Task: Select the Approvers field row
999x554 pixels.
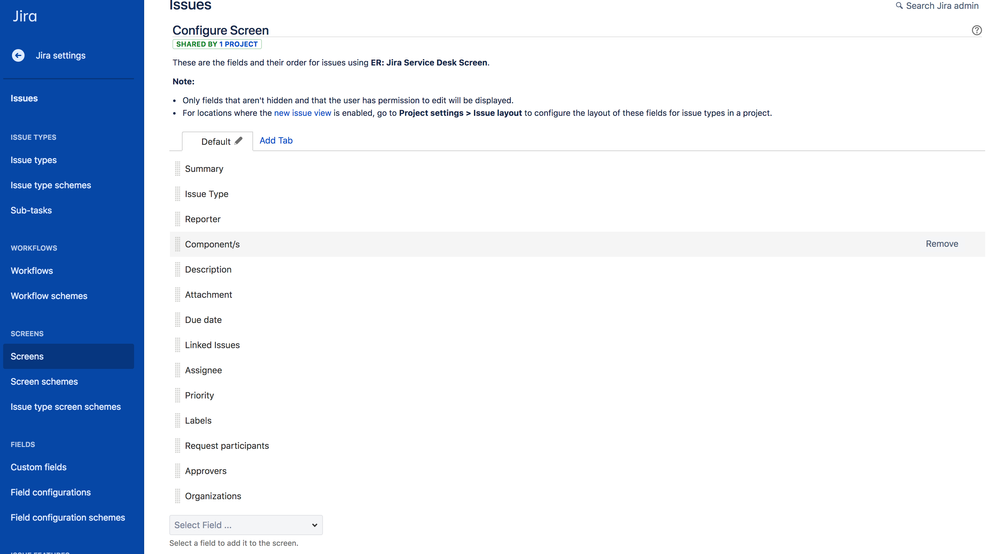Action: click(577, 471)
